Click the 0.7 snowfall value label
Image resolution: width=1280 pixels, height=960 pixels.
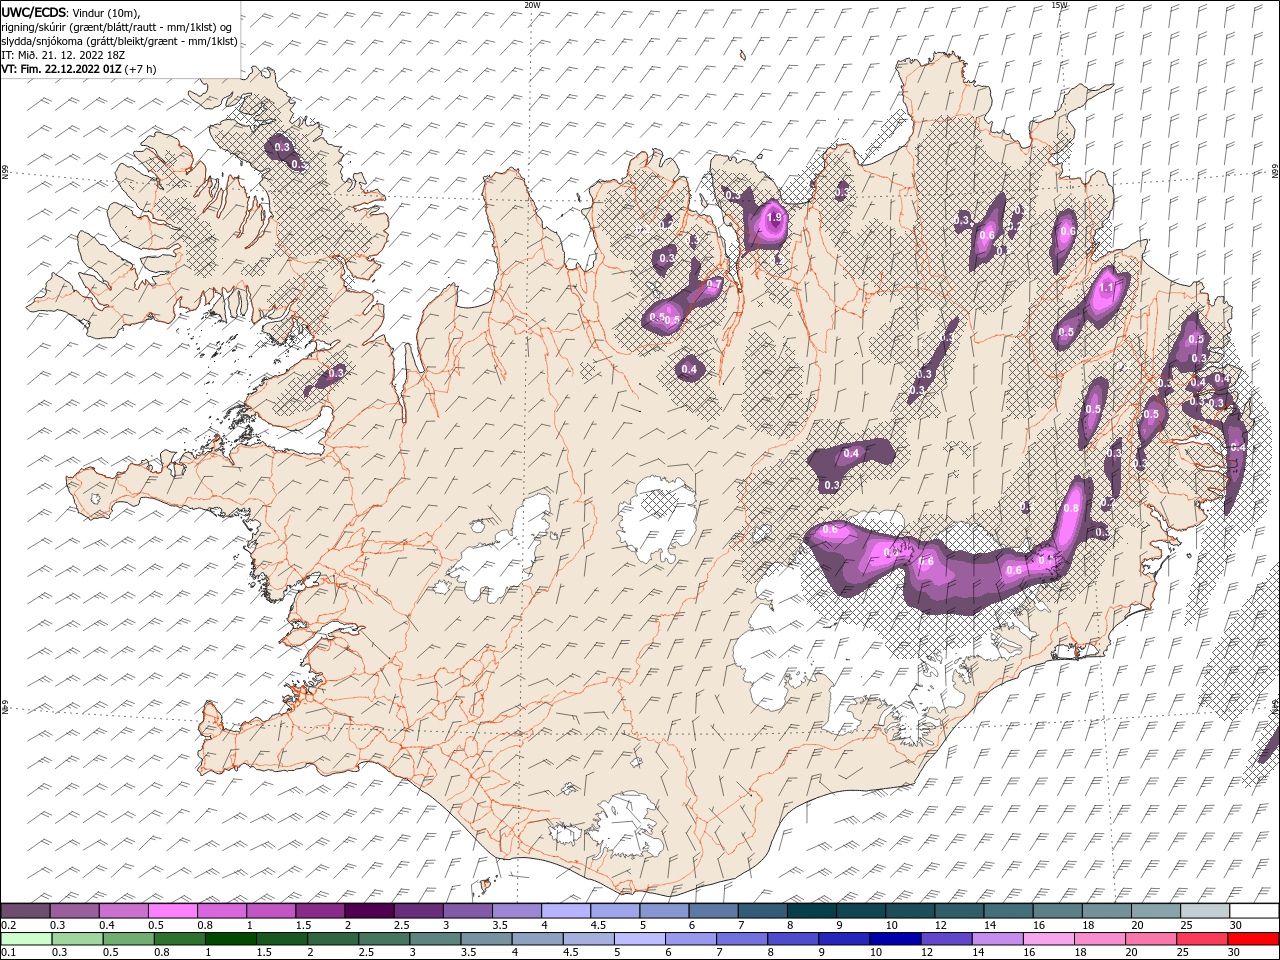point(714,284)
